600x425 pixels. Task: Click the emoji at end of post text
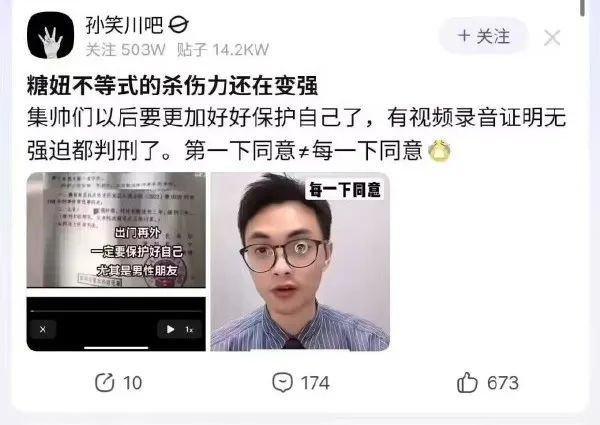click(x=439, y=150)
